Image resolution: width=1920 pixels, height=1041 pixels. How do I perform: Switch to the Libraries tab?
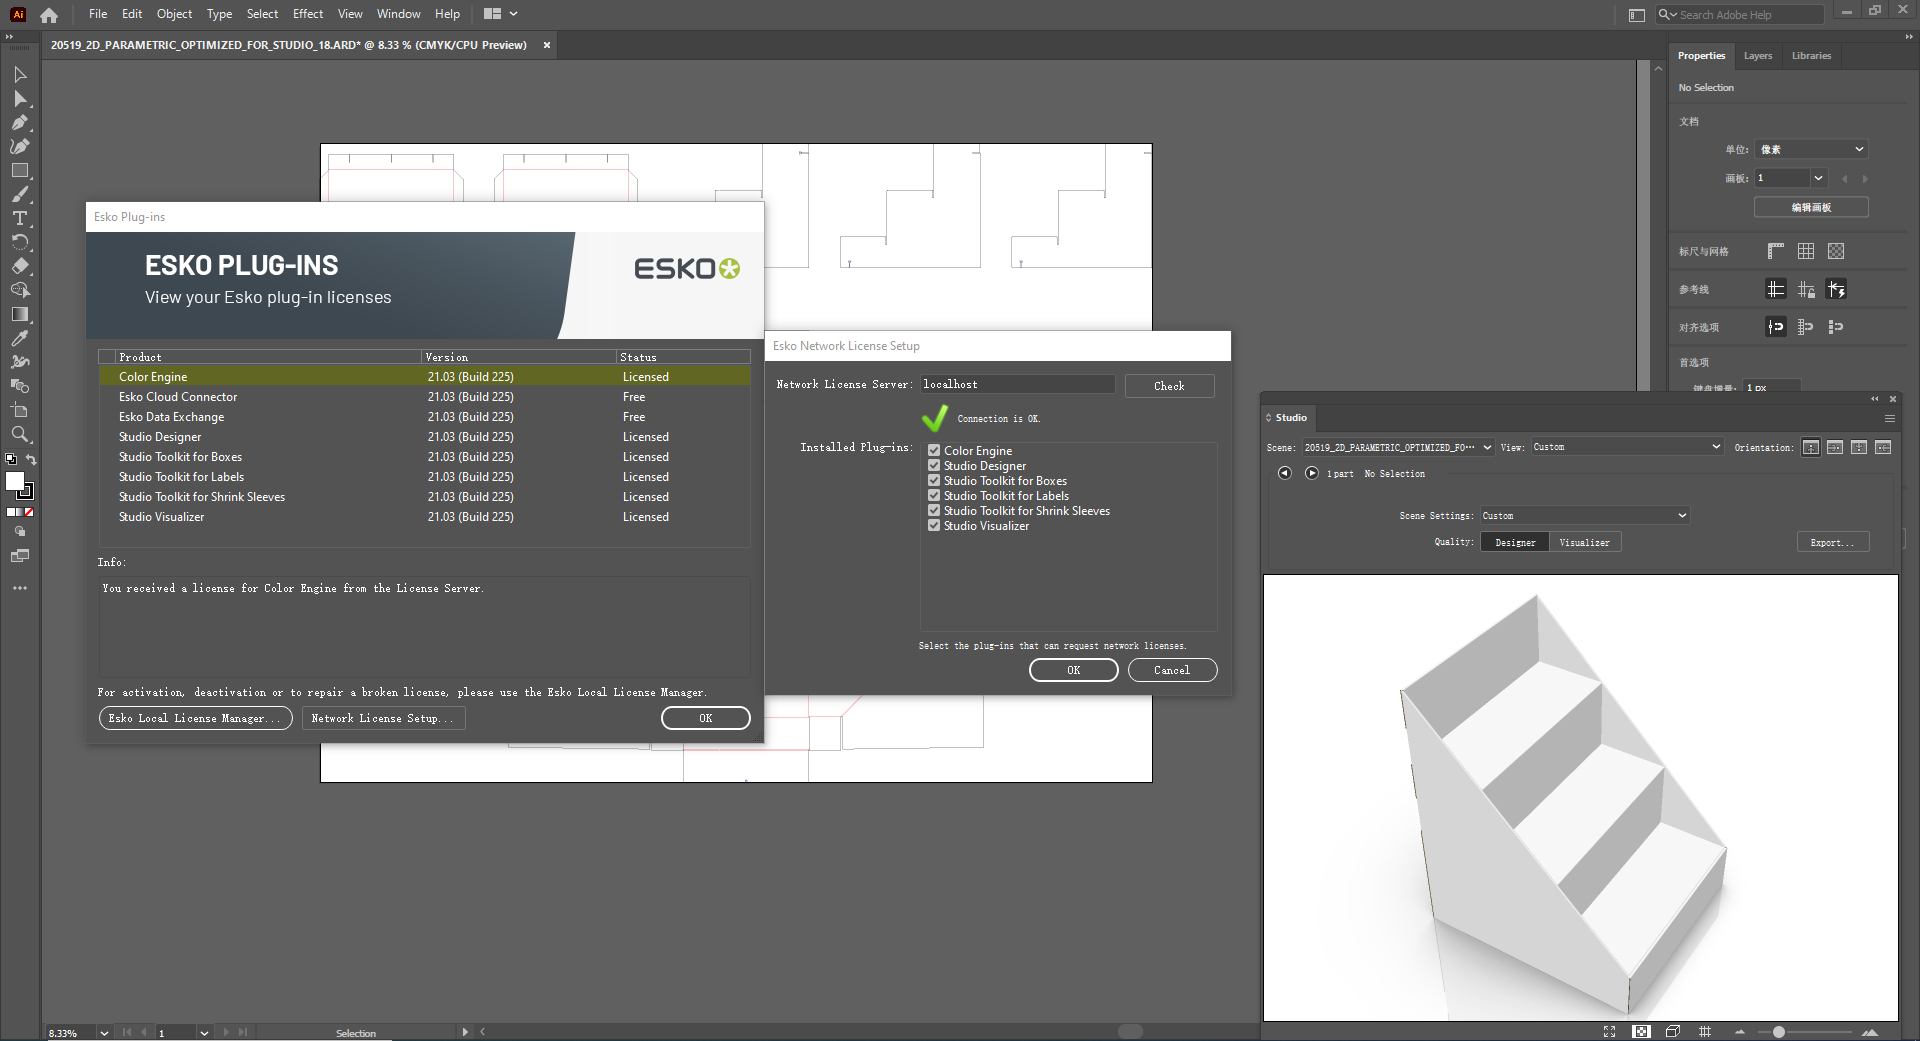coord(1811,56)
